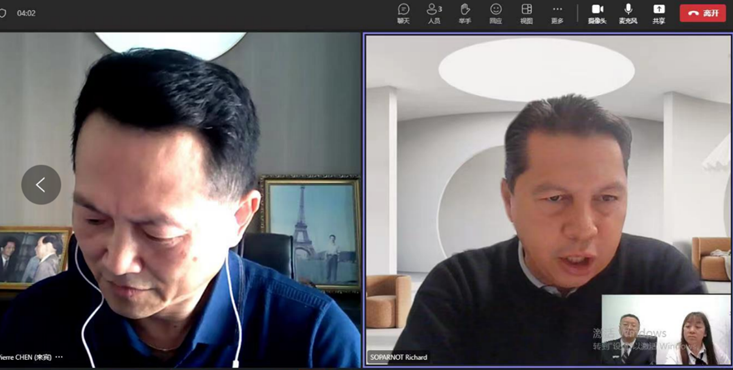This screenshot has width=733, height=370.
Task: Open the reactions (回应) smiley
Action: coord(496,13)
